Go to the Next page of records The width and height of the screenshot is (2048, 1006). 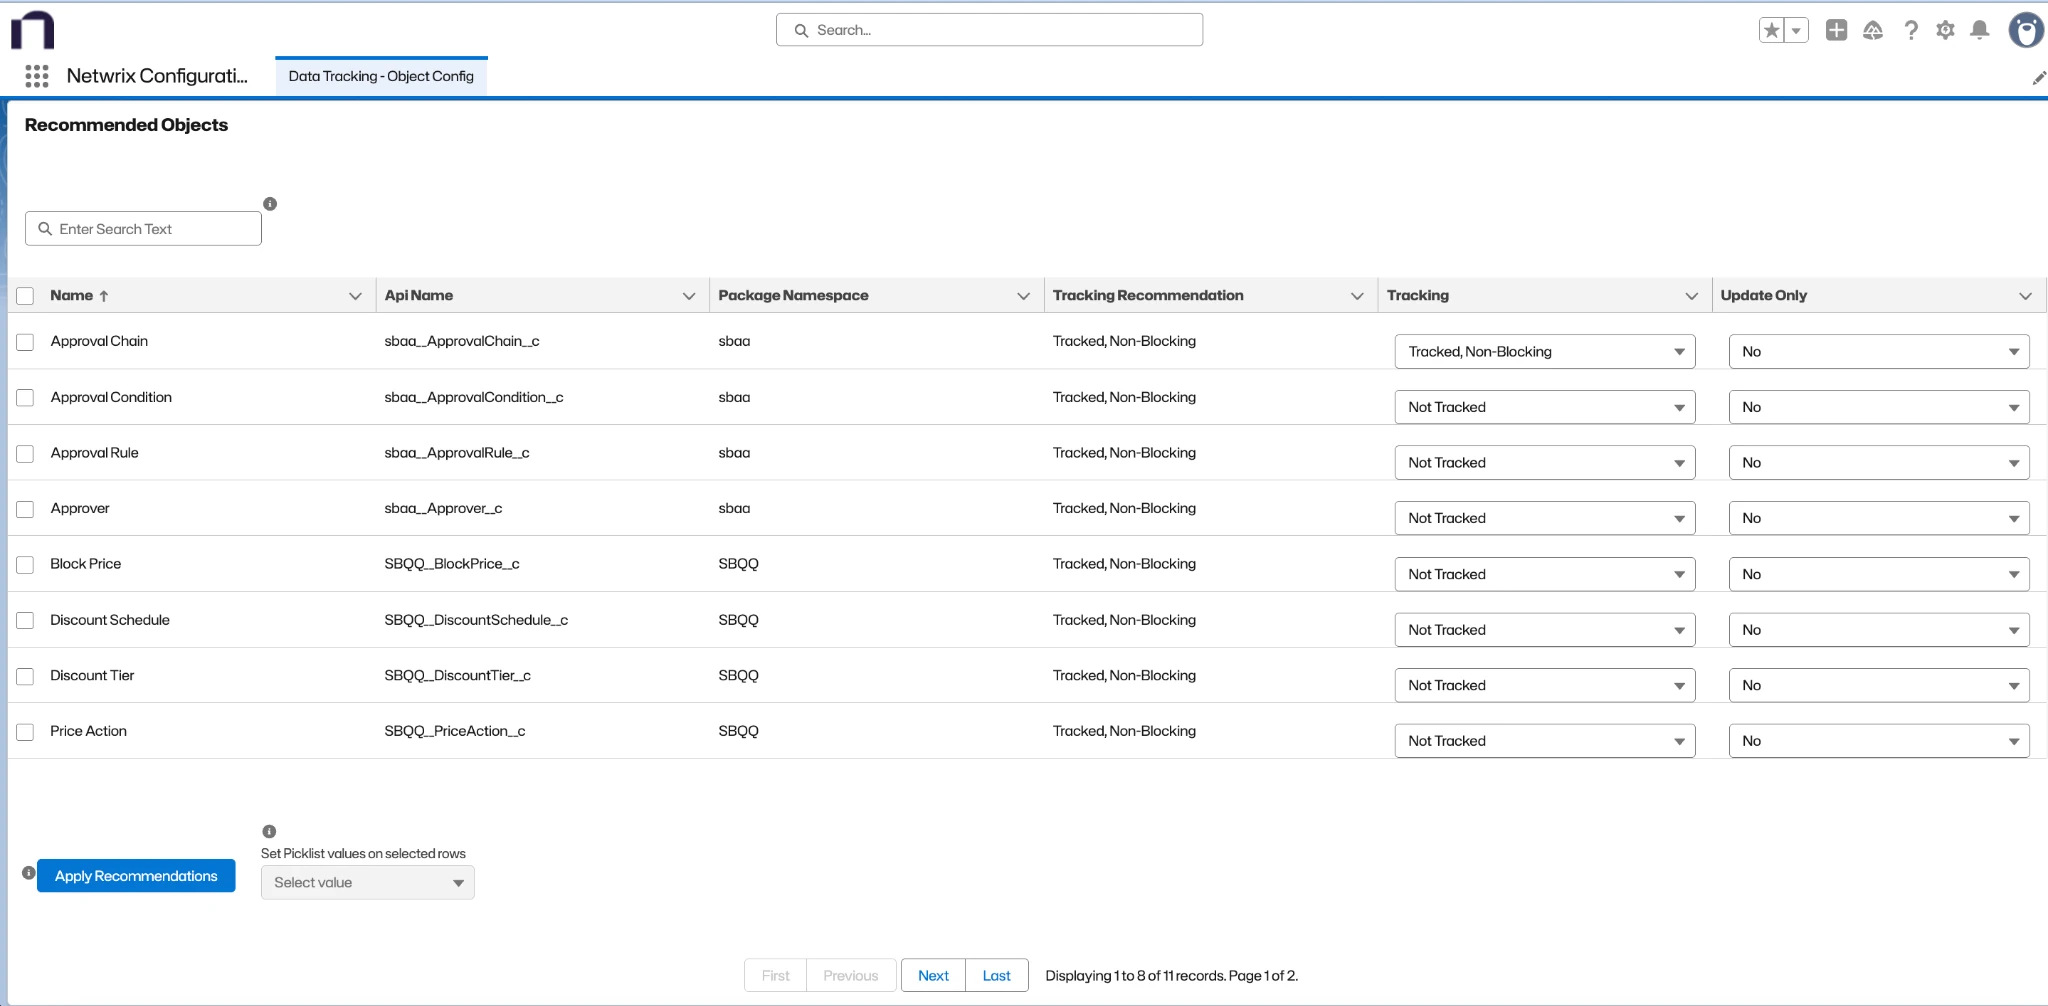point(932,975)
